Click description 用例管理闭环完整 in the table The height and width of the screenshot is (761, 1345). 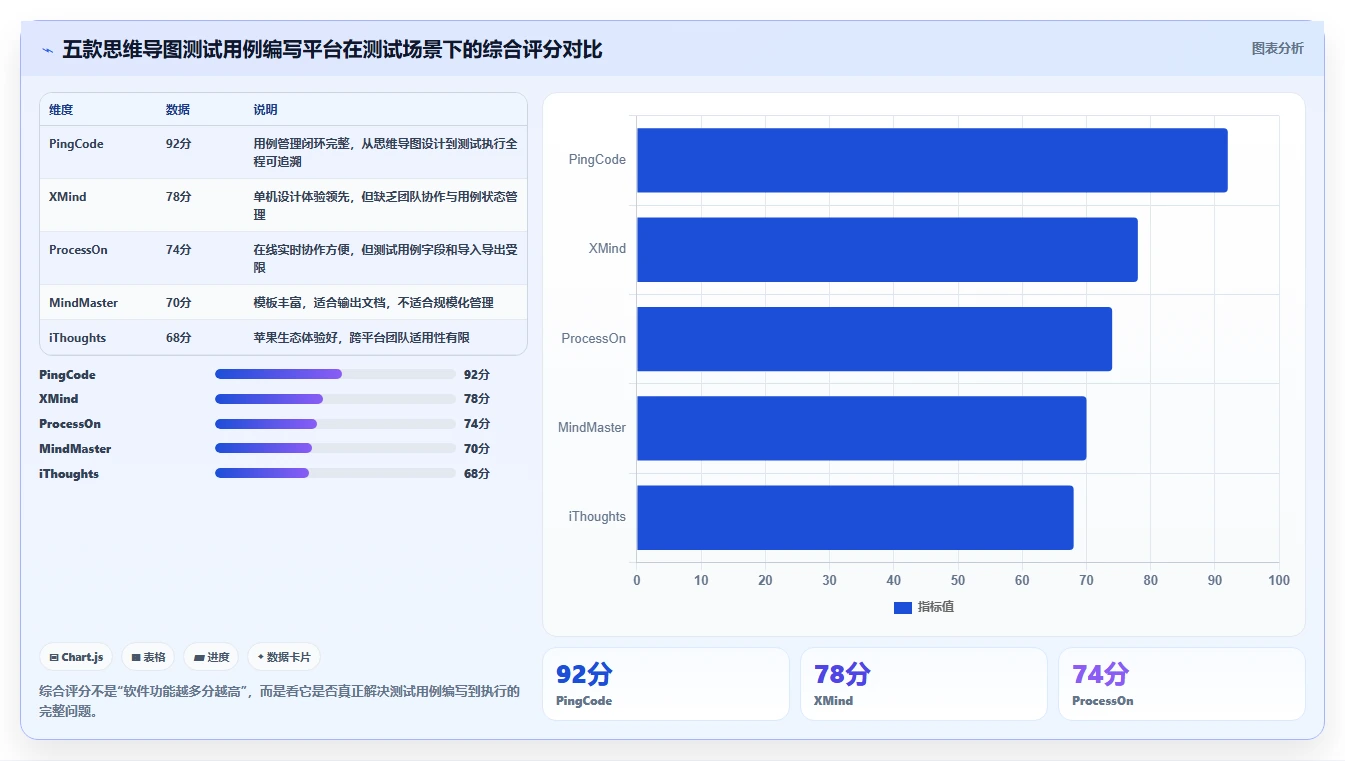coord(385,152)
